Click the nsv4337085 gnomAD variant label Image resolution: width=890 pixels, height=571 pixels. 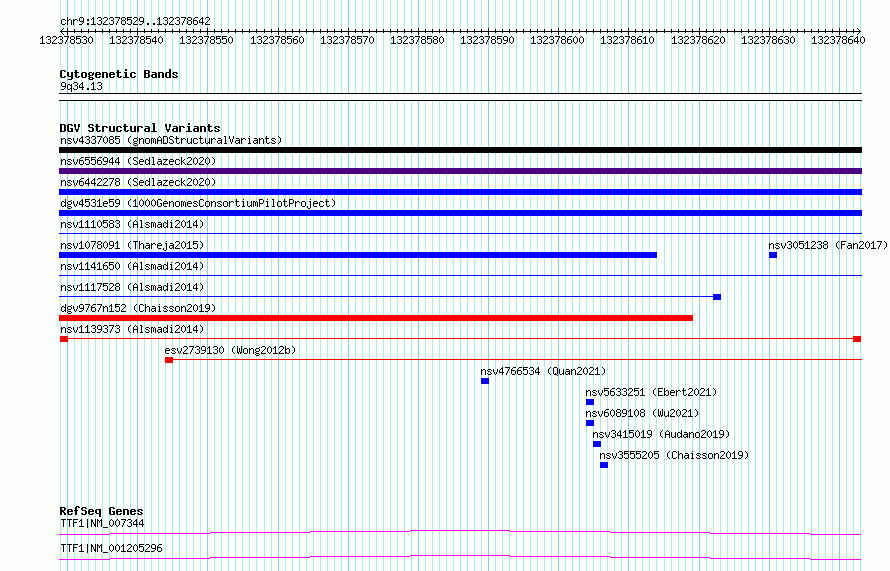pos(171,140)
